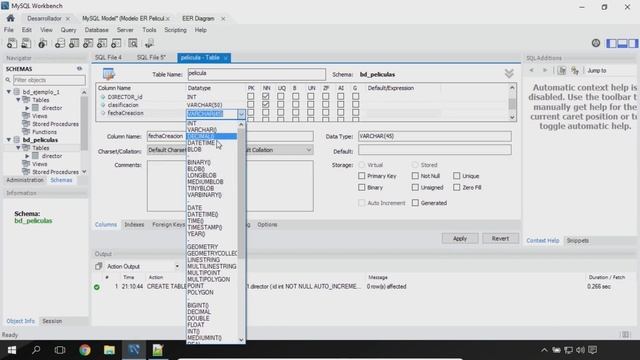This screenshot has width=640, height=360.
Task: Open a new SQL tab toolbar icon
Action: pos(12,43)
